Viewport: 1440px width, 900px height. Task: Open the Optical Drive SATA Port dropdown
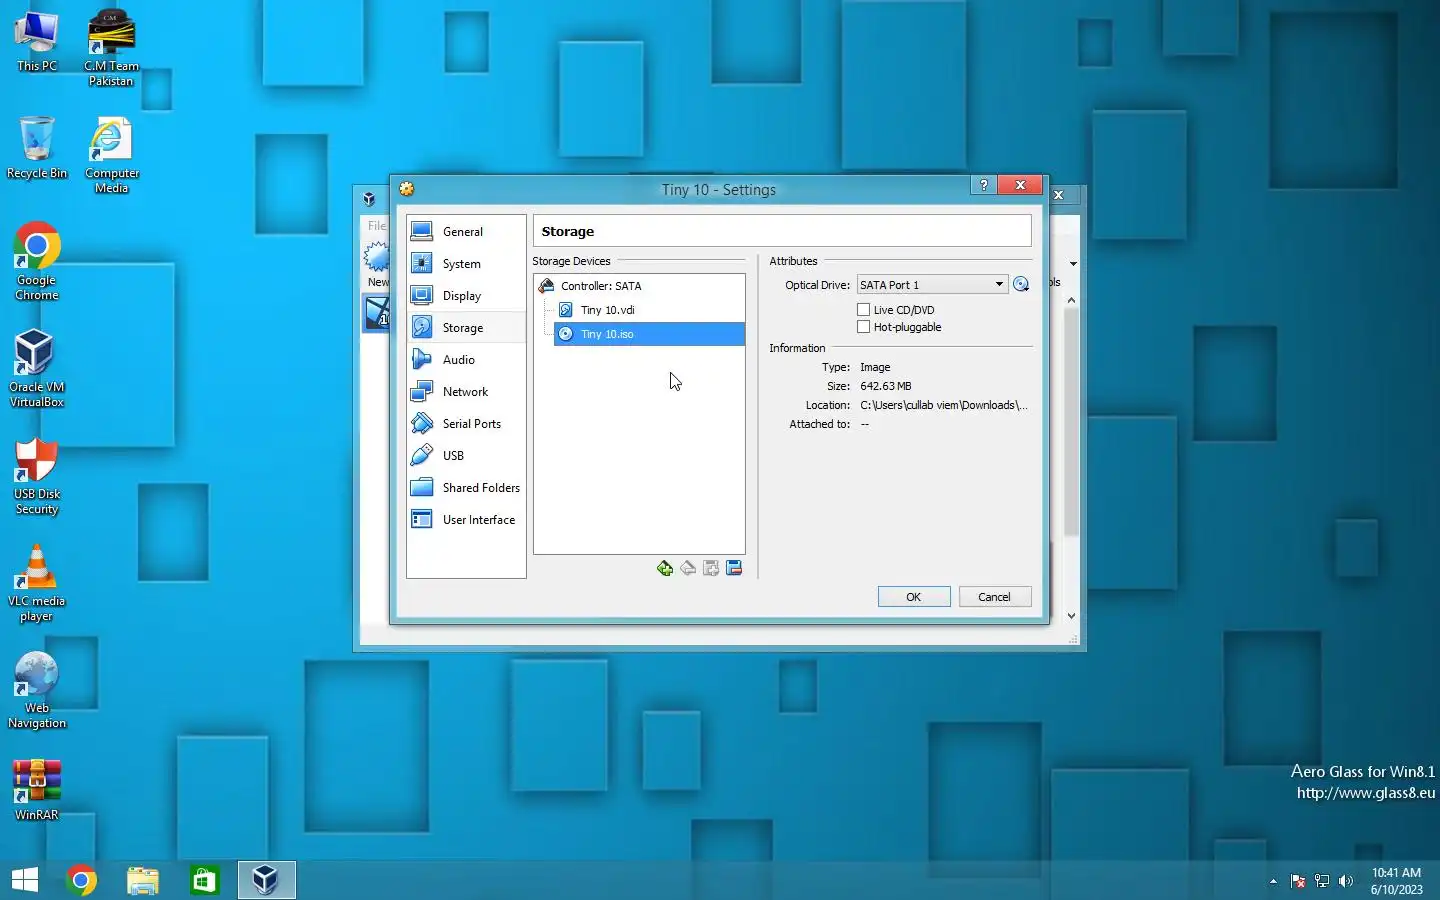coord(931,285)
